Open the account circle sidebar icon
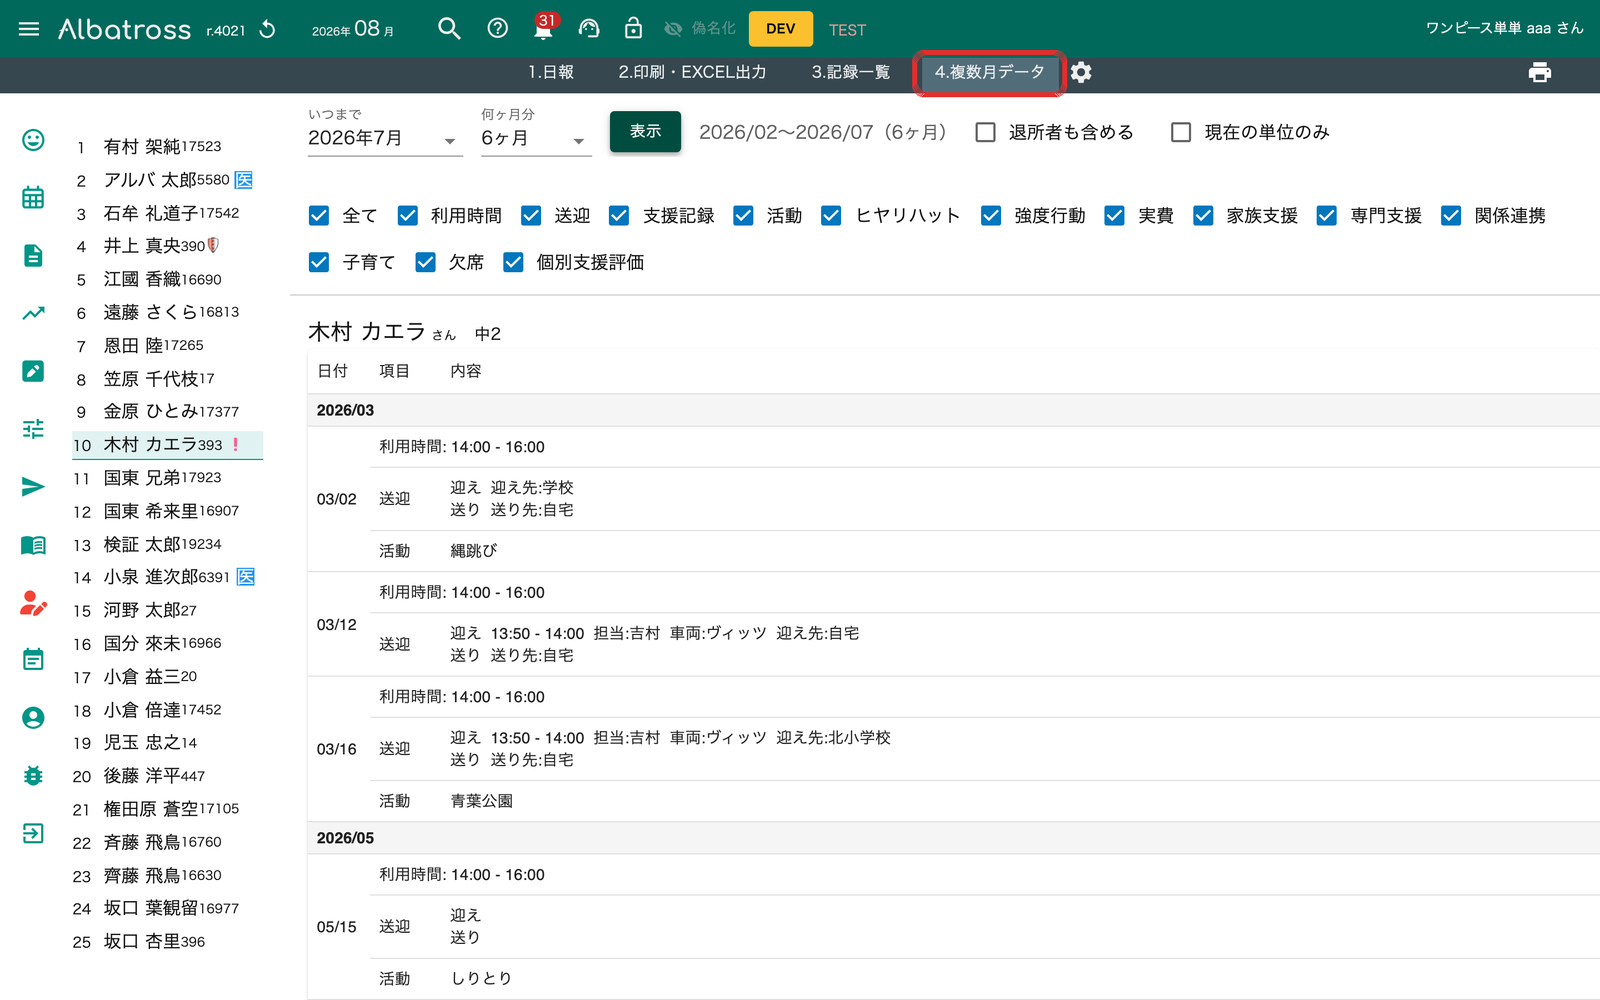 [33, 718]
